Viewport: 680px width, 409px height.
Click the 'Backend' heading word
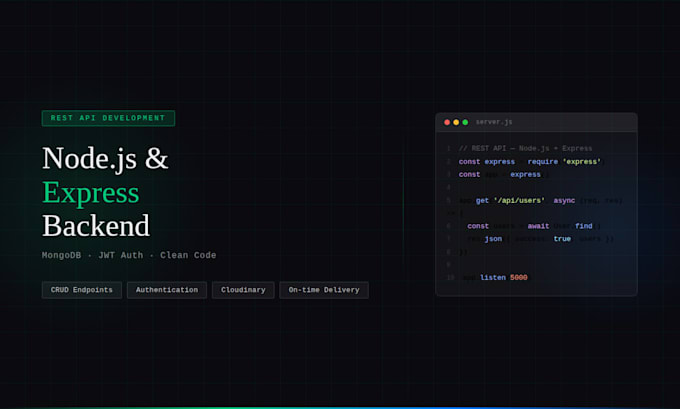96,226
